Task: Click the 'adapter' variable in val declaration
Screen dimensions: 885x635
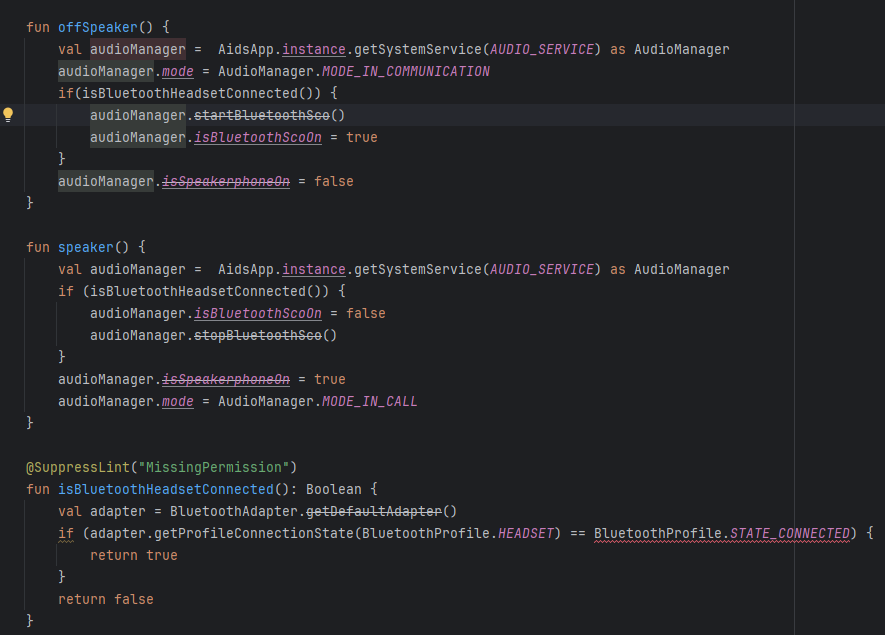Action: point(118,511)
